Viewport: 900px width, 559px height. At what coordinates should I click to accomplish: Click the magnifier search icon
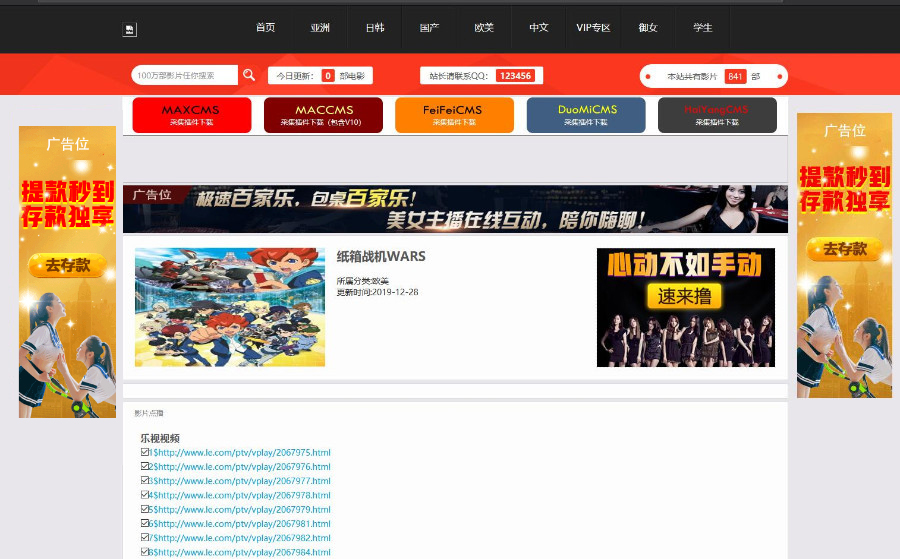point(249,75)
